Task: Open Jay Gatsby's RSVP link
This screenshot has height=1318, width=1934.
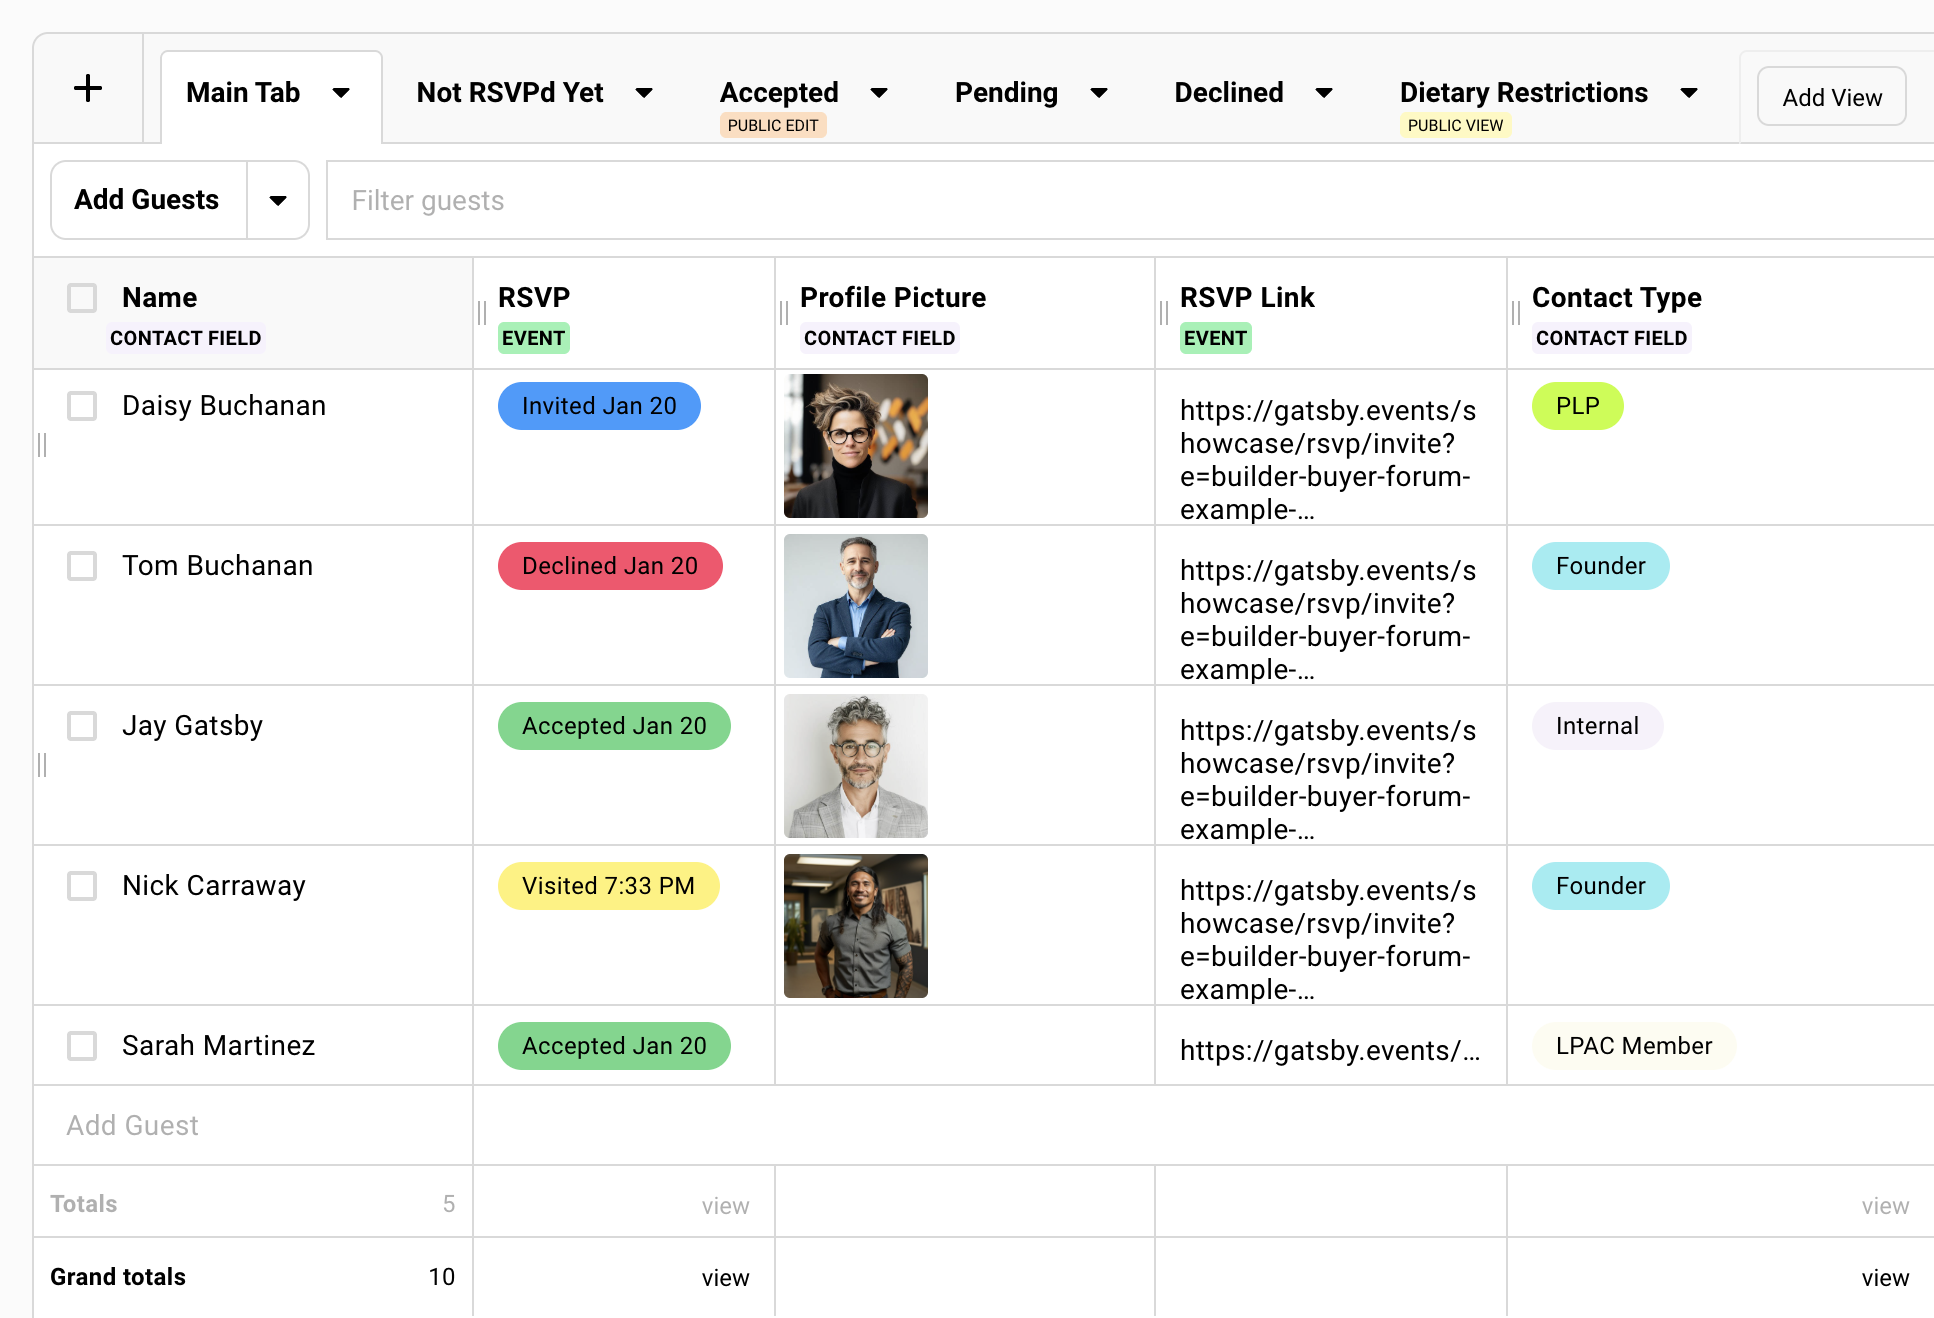Action: 1328,780
